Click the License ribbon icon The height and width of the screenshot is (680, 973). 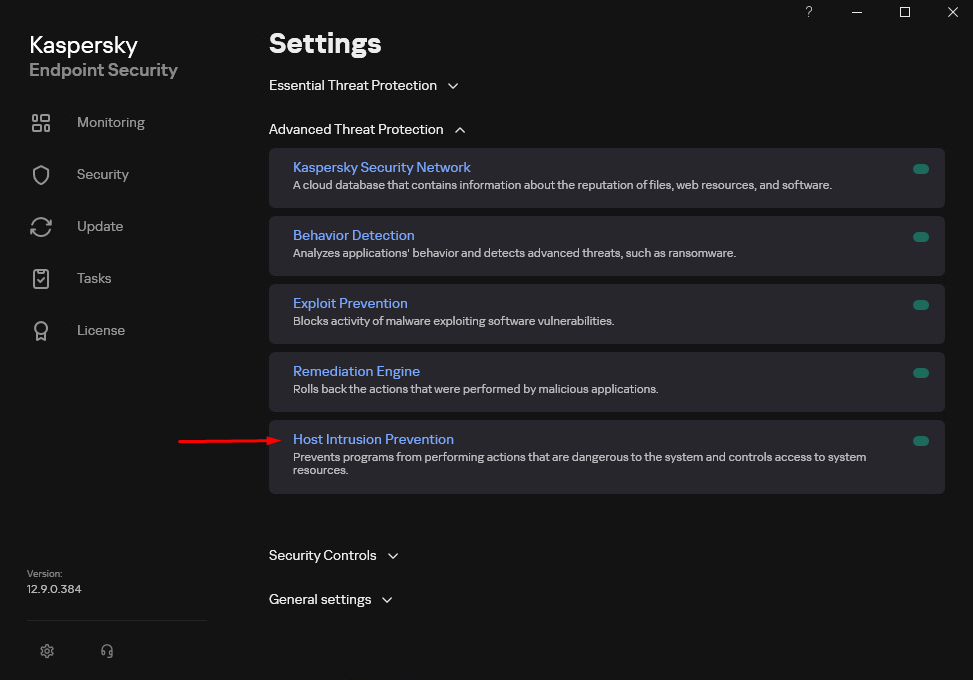click(x=41, y=331)
